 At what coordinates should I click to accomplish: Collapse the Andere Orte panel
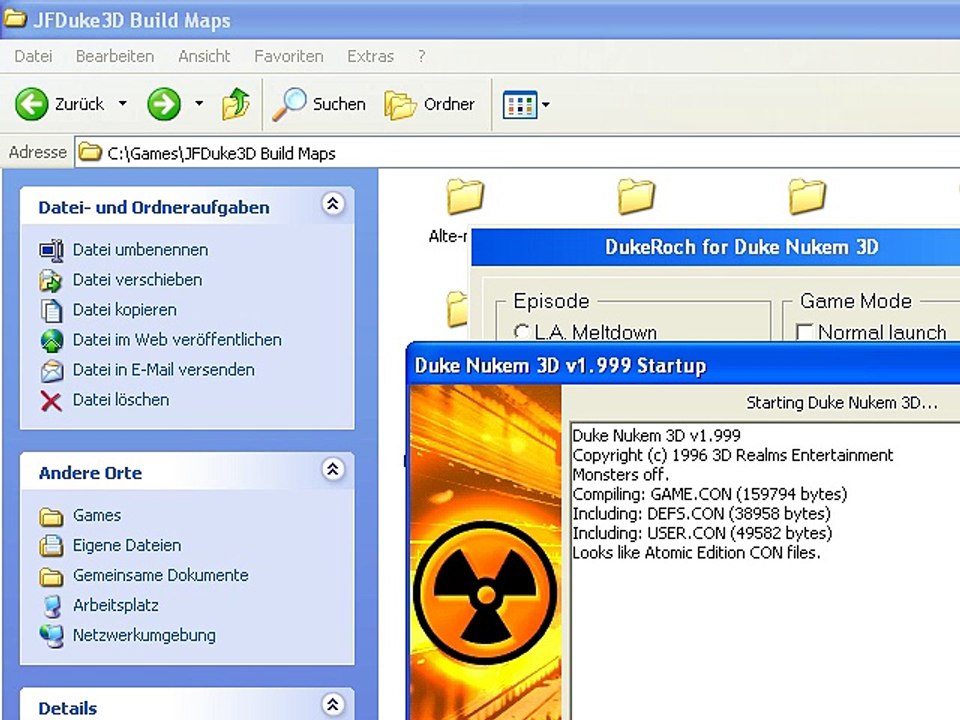(332, 470)
